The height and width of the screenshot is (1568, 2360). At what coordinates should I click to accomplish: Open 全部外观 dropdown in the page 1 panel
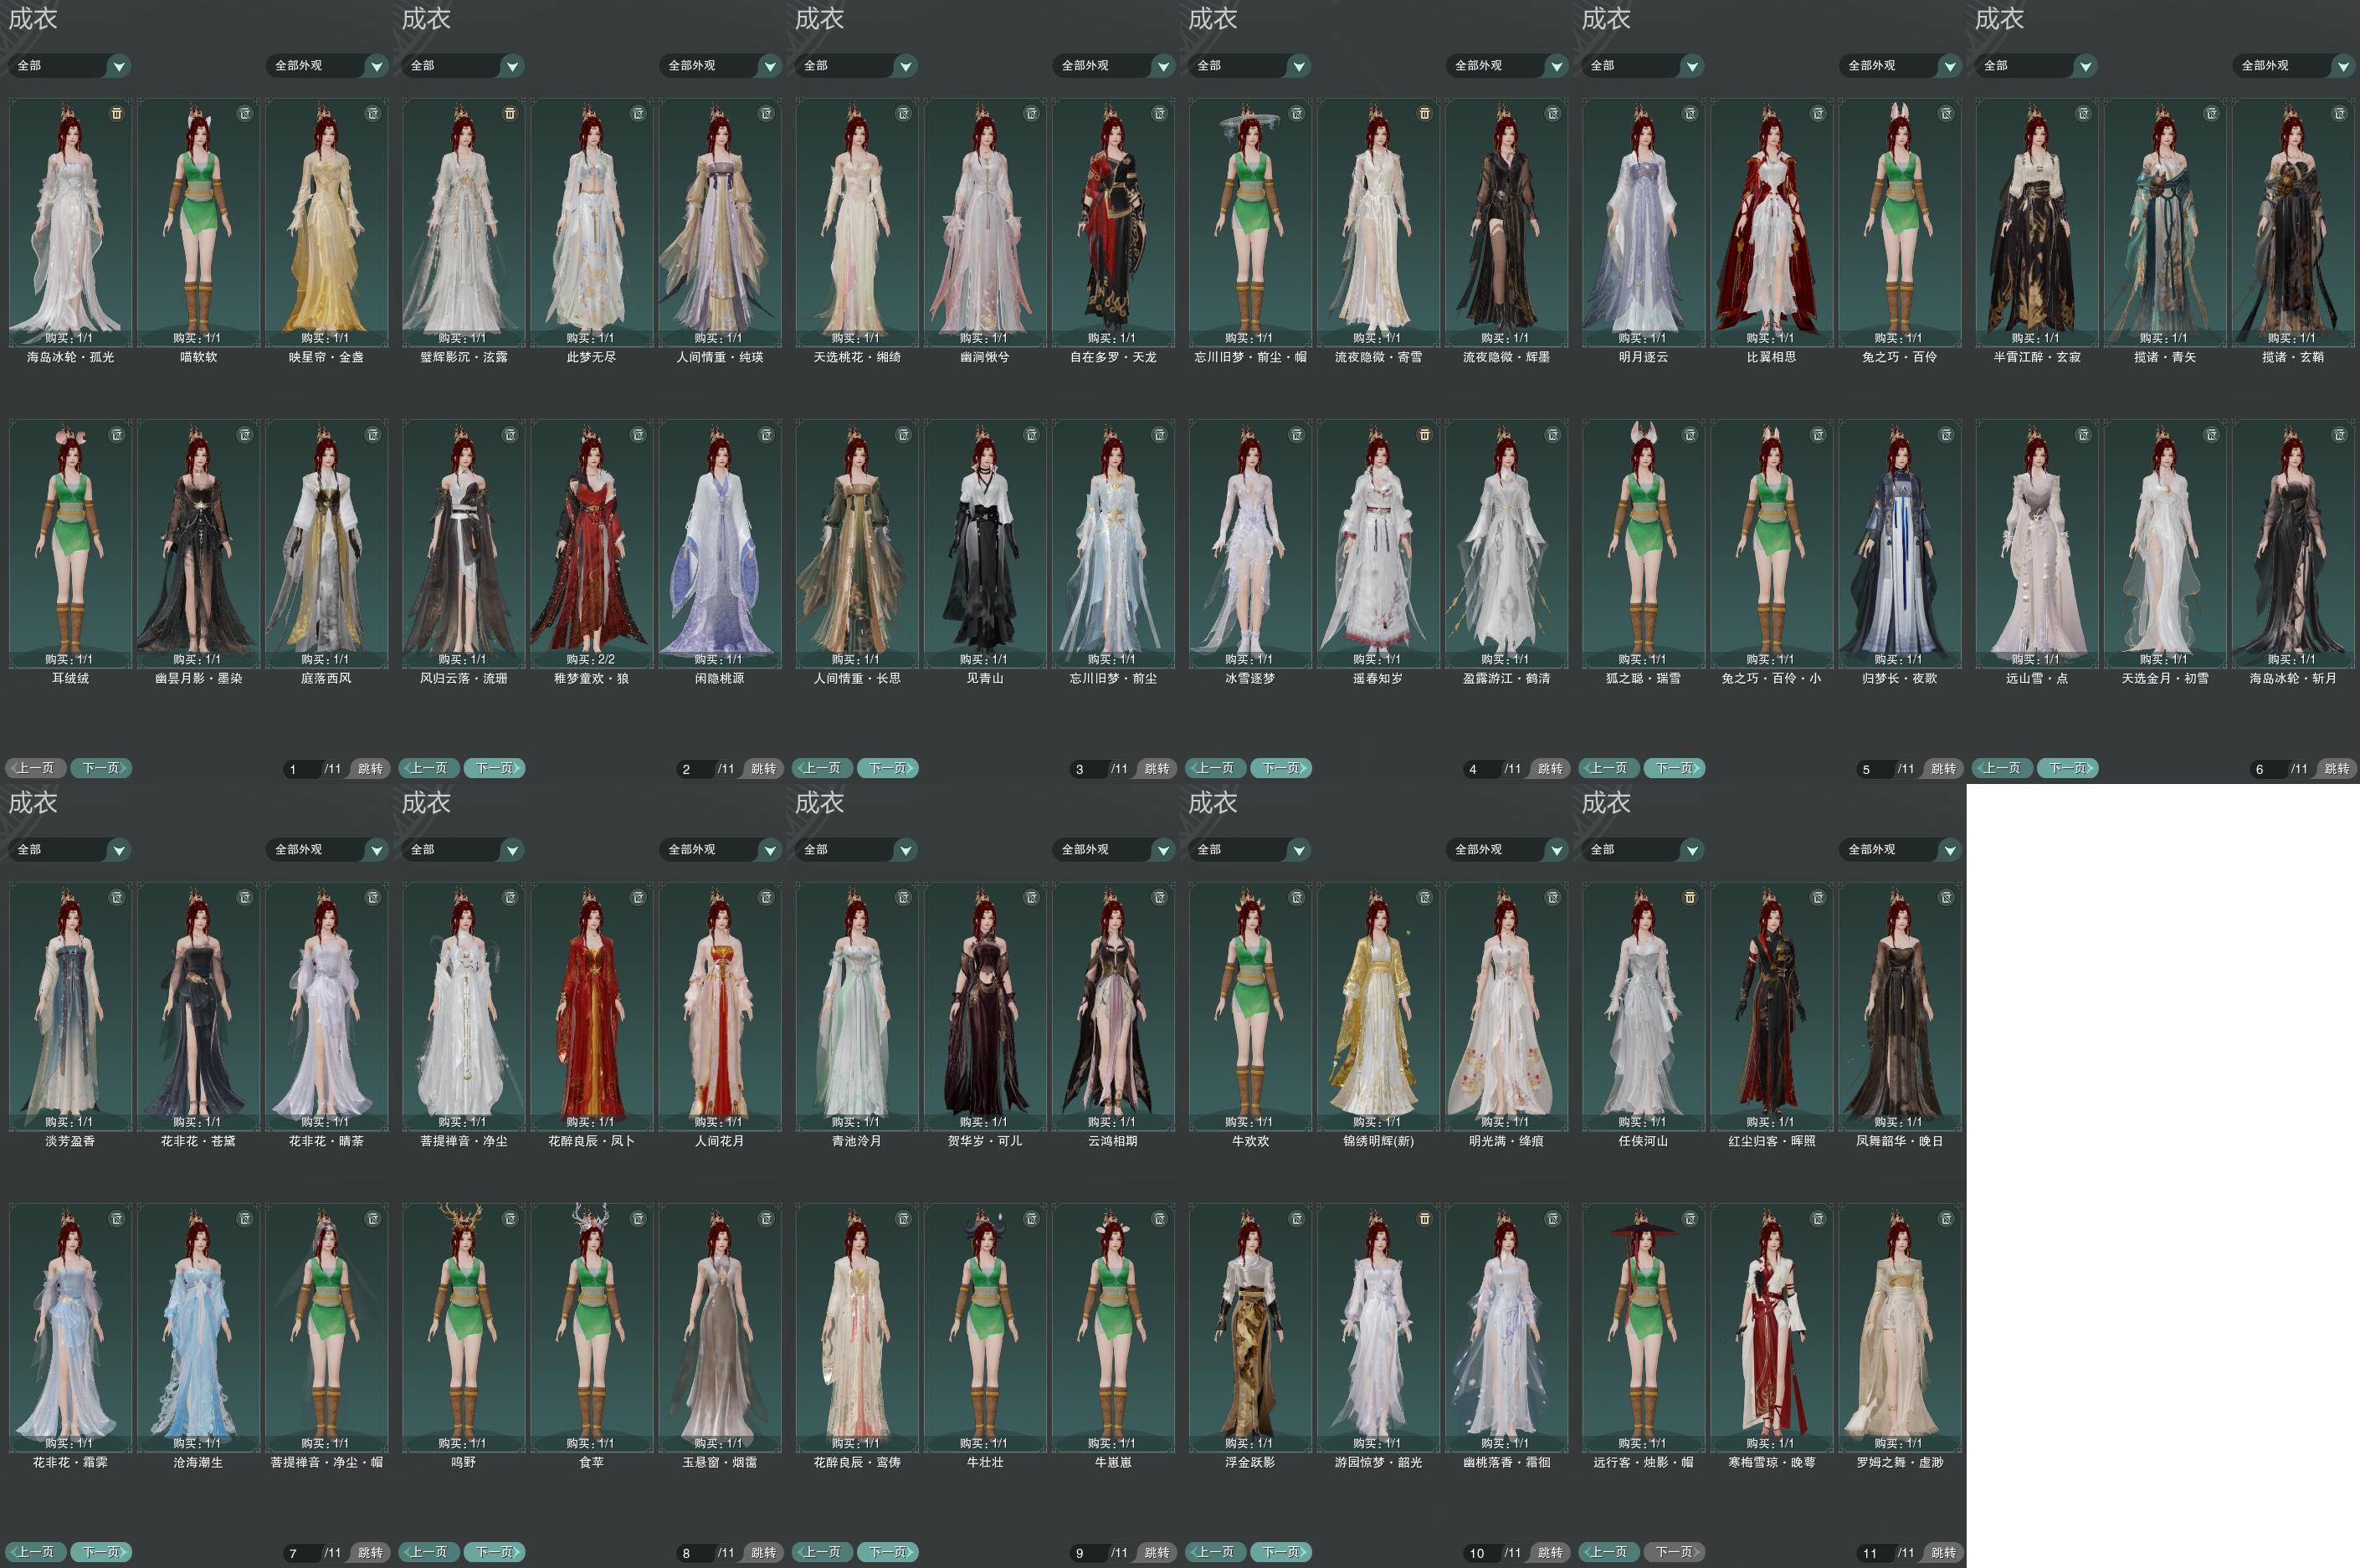[327, 66]
